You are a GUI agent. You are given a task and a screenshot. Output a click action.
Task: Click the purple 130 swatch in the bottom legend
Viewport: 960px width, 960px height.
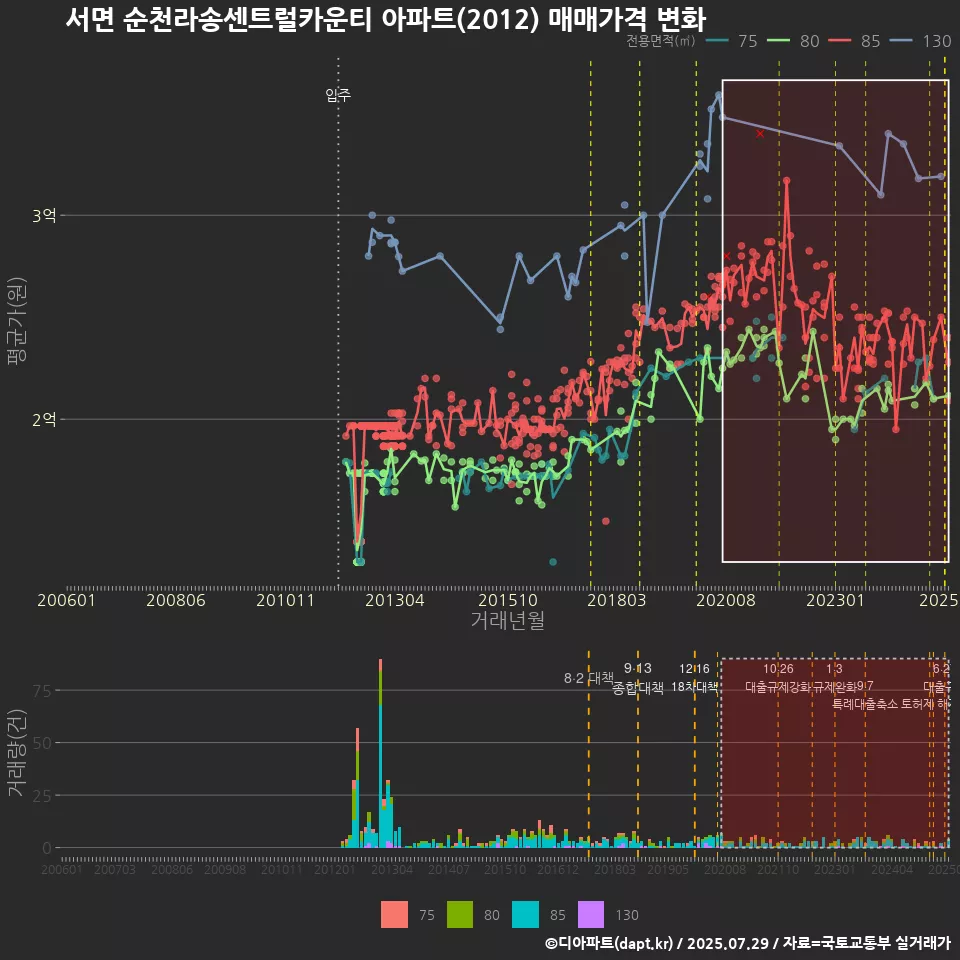[591, 915]
